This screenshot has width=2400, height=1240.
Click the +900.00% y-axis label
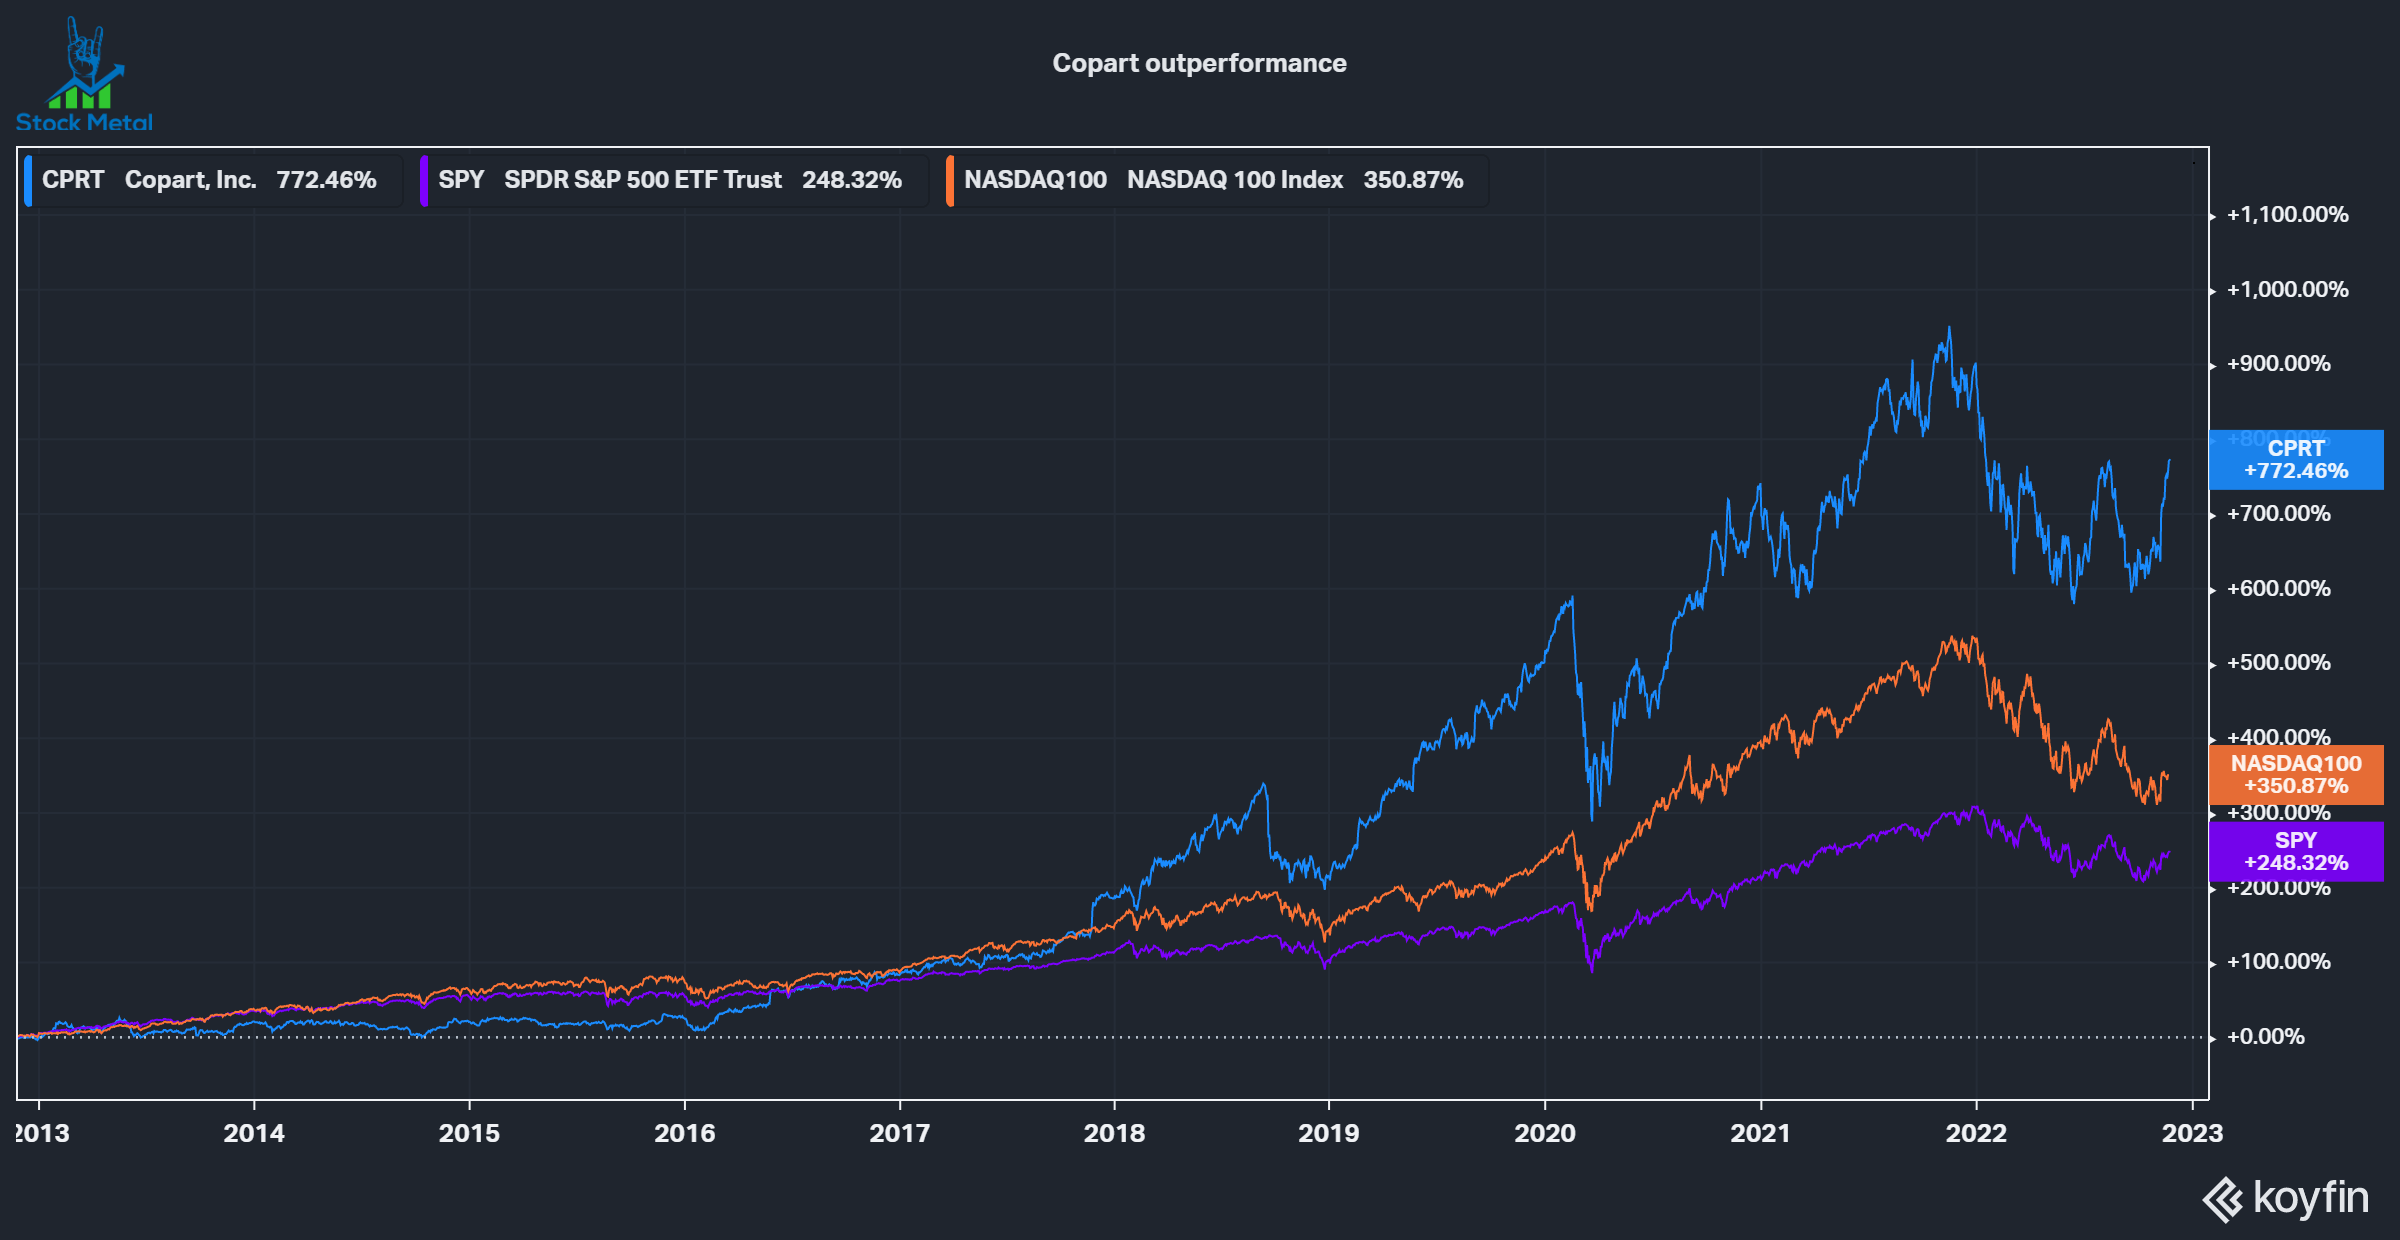2278,364
